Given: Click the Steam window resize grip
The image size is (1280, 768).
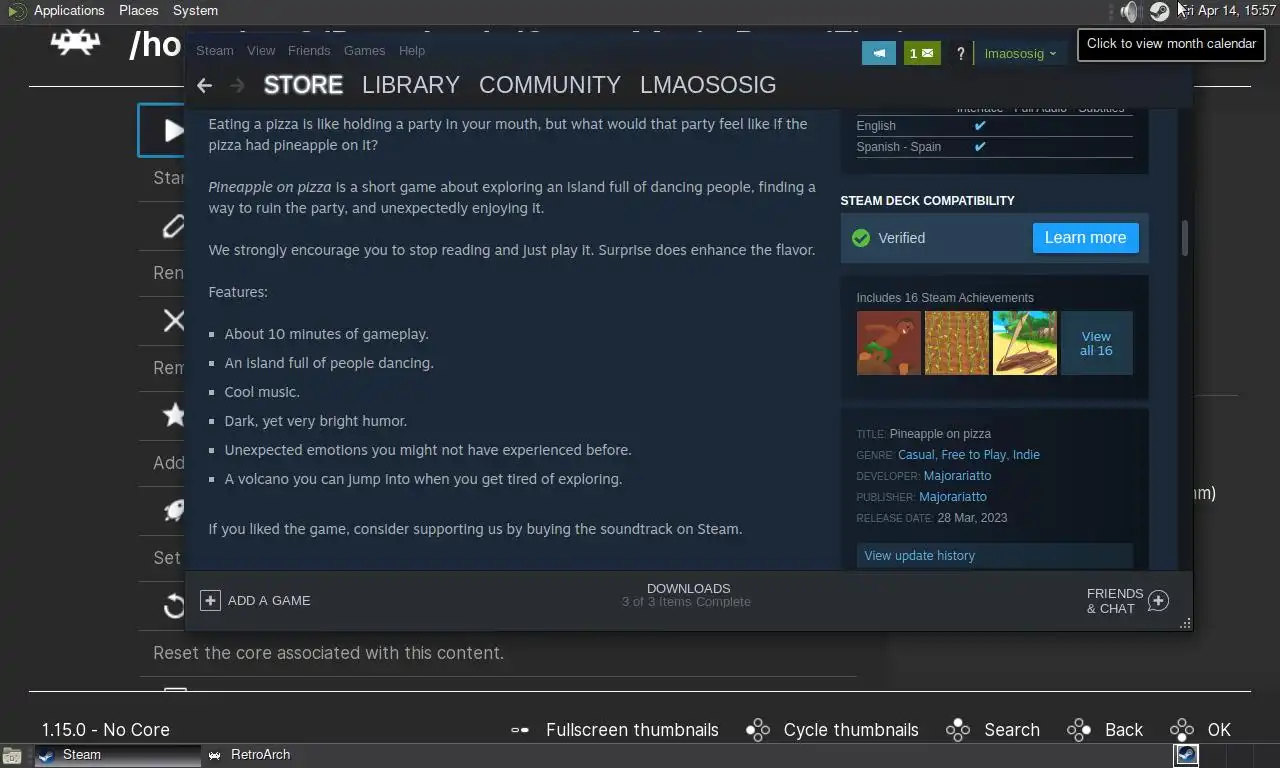Looking at the screenshot, I should (1186, 623).
